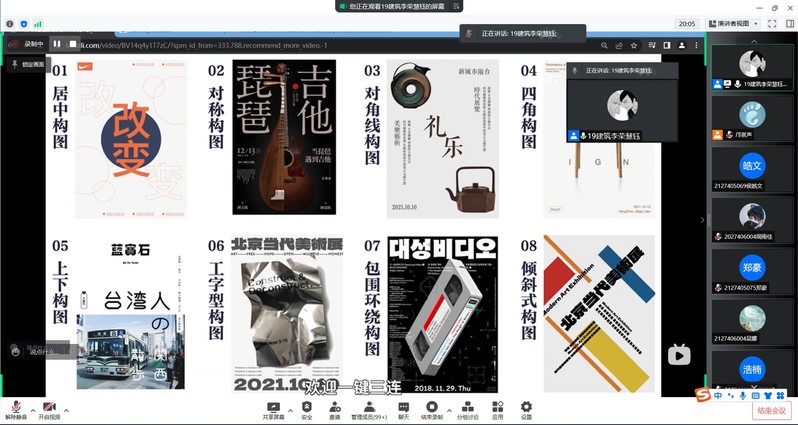Unmute the microphone (解除静音)

click(15, 407)
